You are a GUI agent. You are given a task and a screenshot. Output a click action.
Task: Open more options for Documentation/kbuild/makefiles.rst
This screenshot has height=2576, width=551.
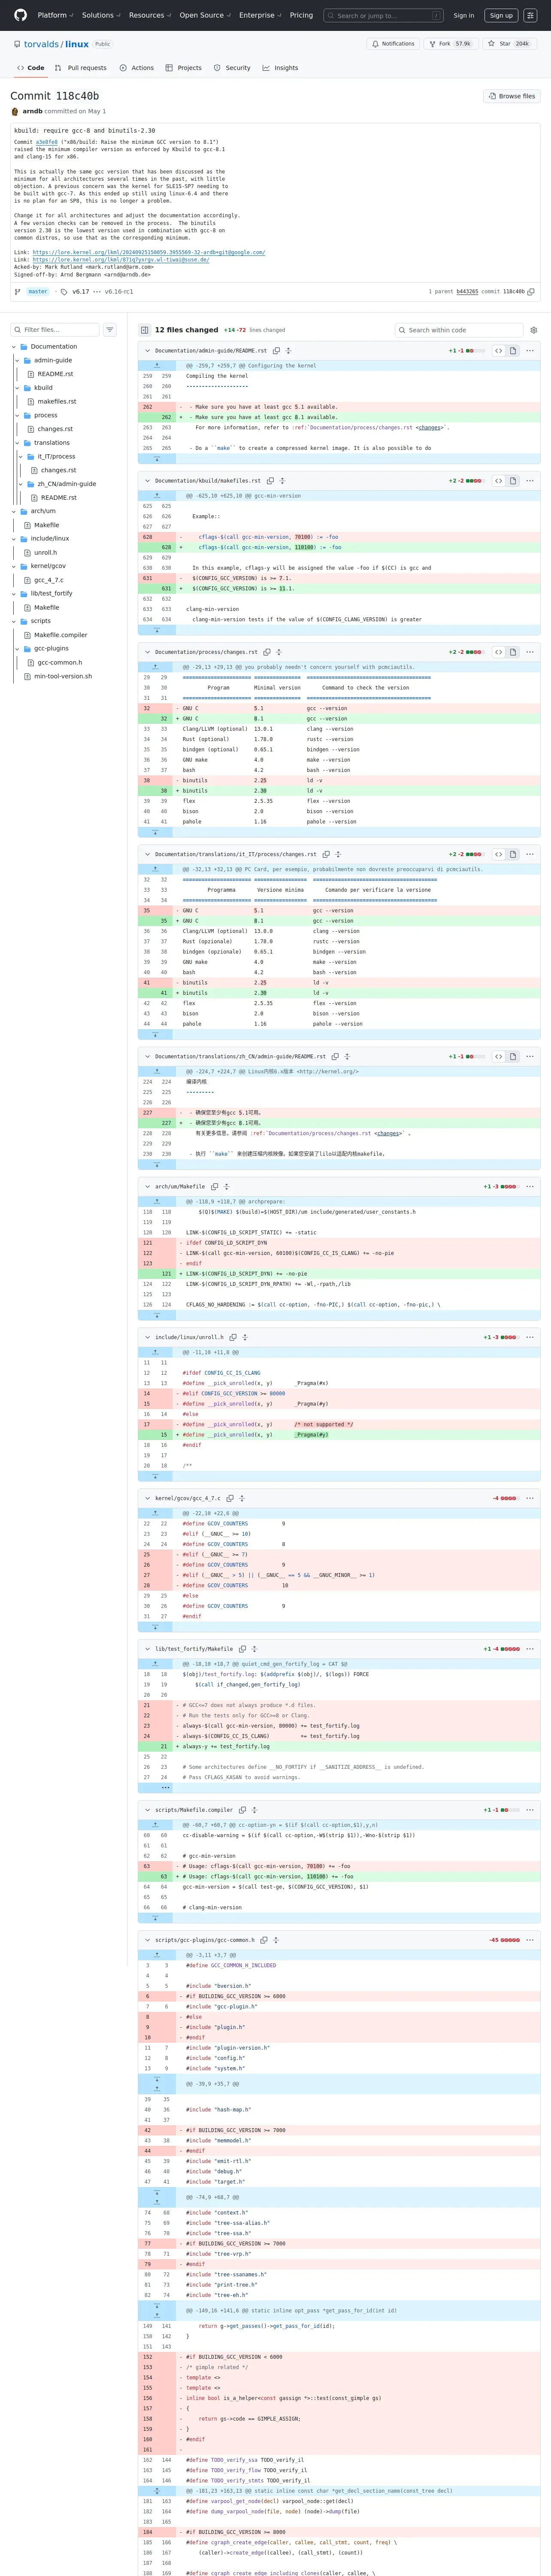[x=530, y=481]
